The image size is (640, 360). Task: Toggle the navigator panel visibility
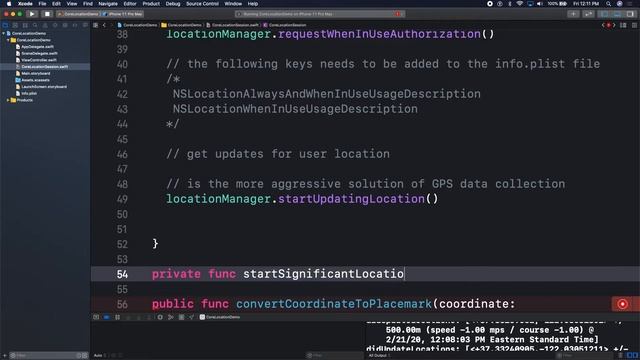point(604,14)
